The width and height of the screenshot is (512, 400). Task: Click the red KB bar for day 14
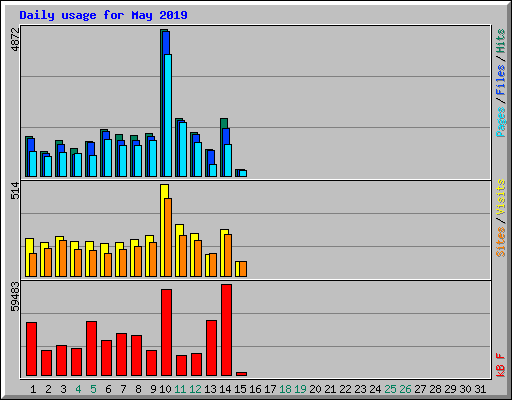[226, 330]
